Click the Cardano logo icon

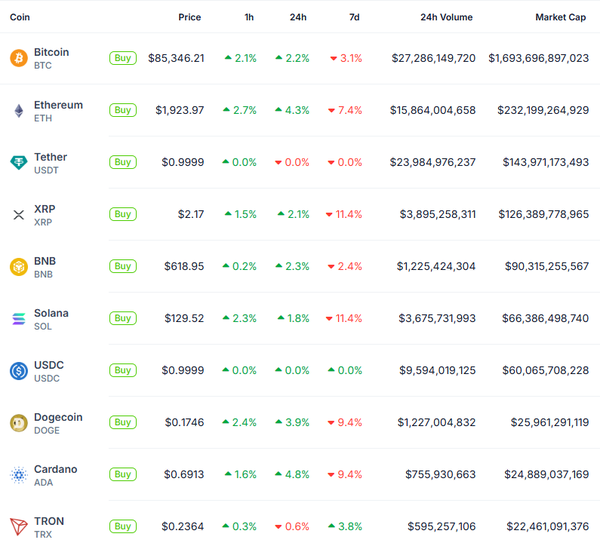coord(18,474)
